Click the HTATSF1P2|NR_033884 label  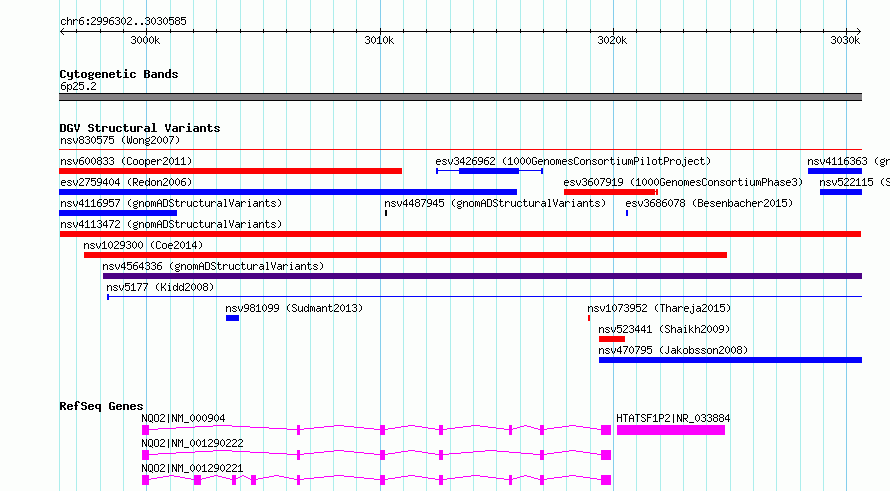pos(673,418)
